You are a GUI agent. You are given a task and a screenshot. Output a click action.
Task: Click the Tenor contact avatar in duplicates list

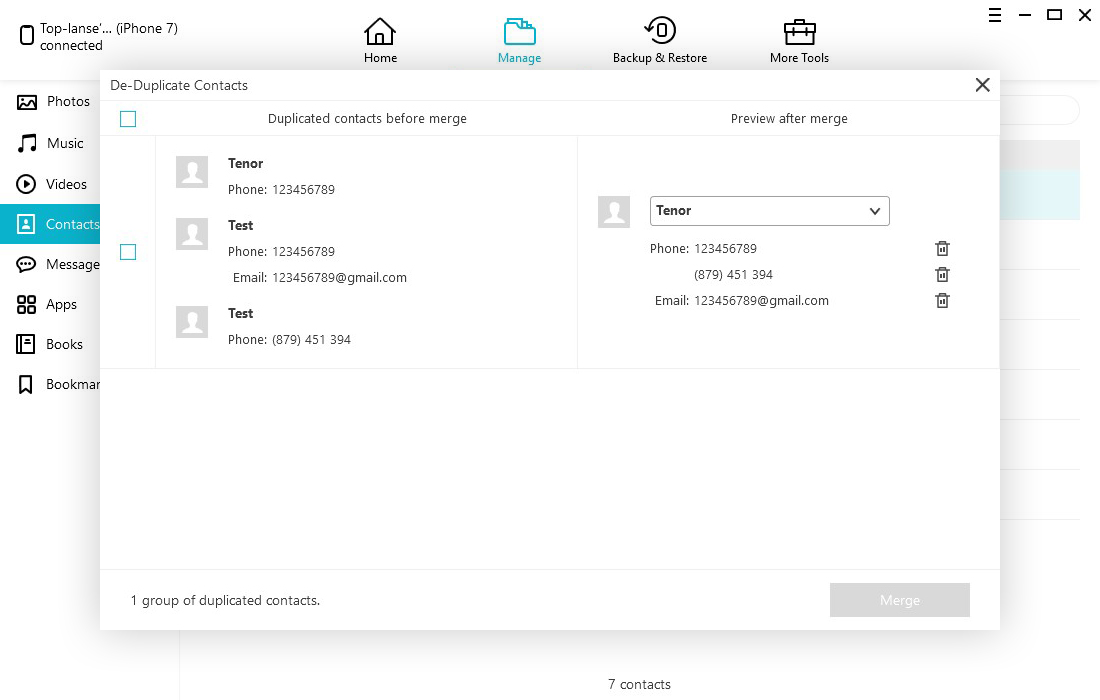point(192,172)
